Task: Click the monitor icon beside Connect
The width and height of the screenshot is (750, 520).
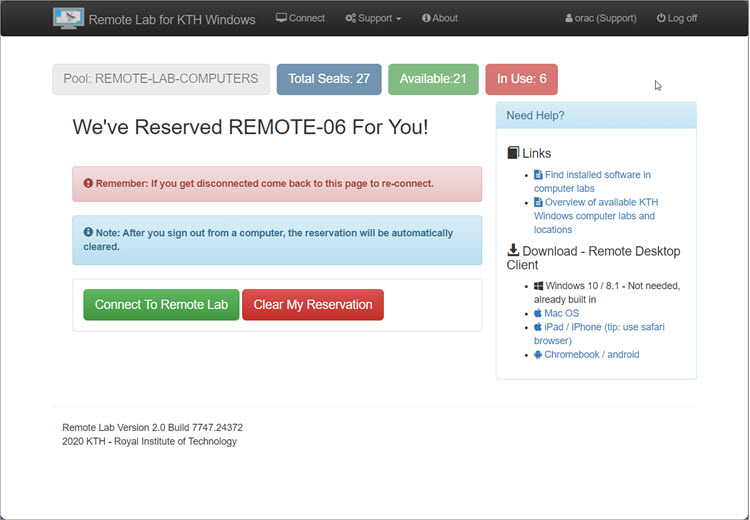Action: tap(282, 18)
